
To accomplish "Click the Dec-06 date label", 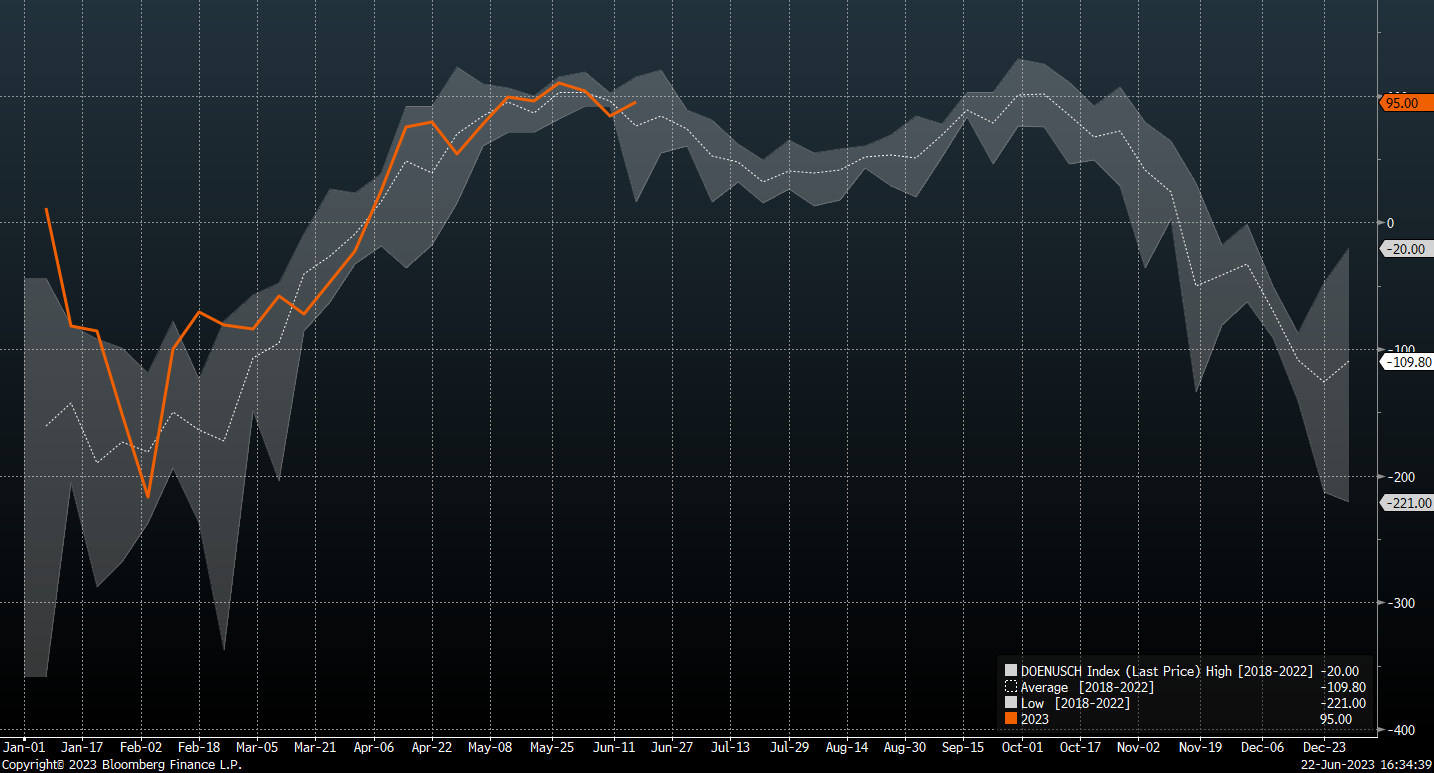I will tap(1262, 747).
